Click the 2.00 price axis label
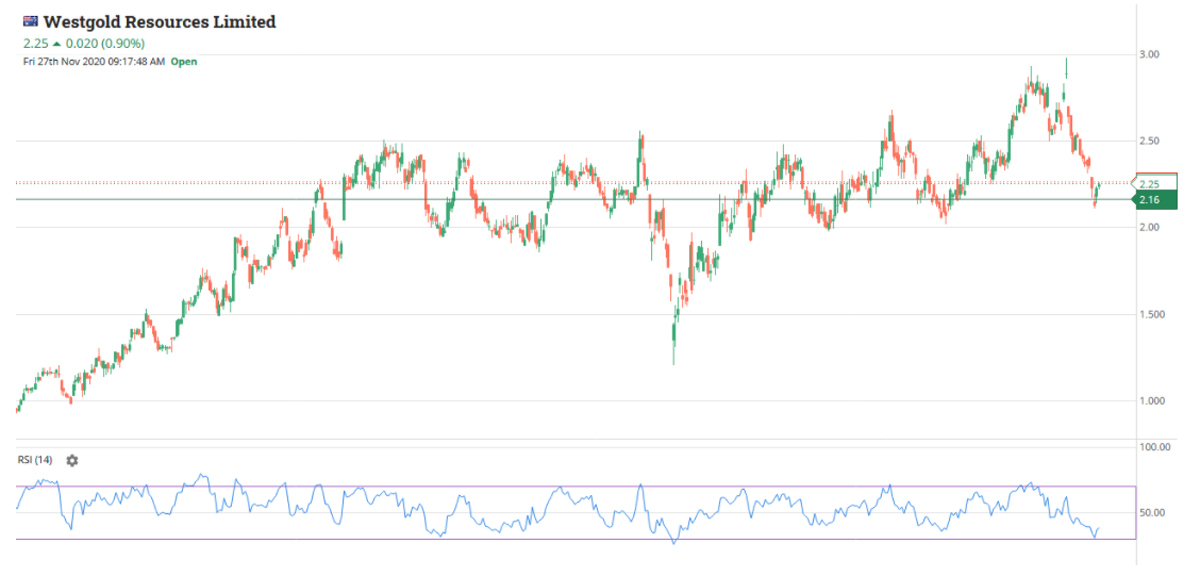The width and height of the screenshot is (1200, 576). [x=1152, y=228]
